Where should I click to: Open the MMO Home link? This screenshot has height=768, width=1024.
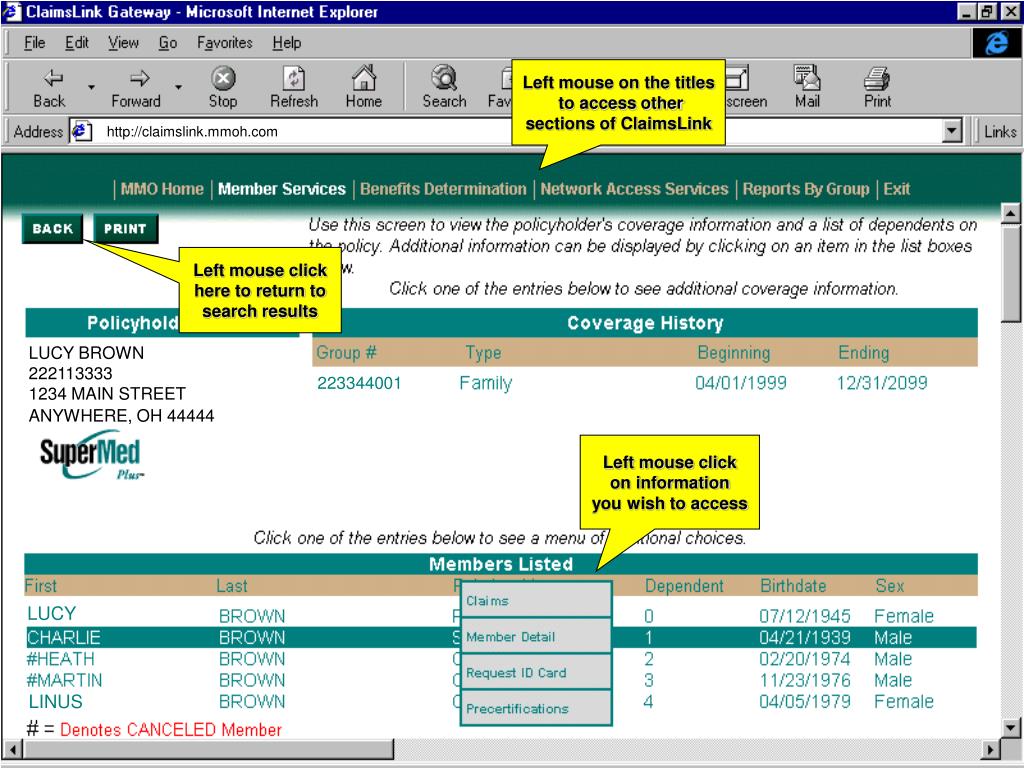(162, 189)
